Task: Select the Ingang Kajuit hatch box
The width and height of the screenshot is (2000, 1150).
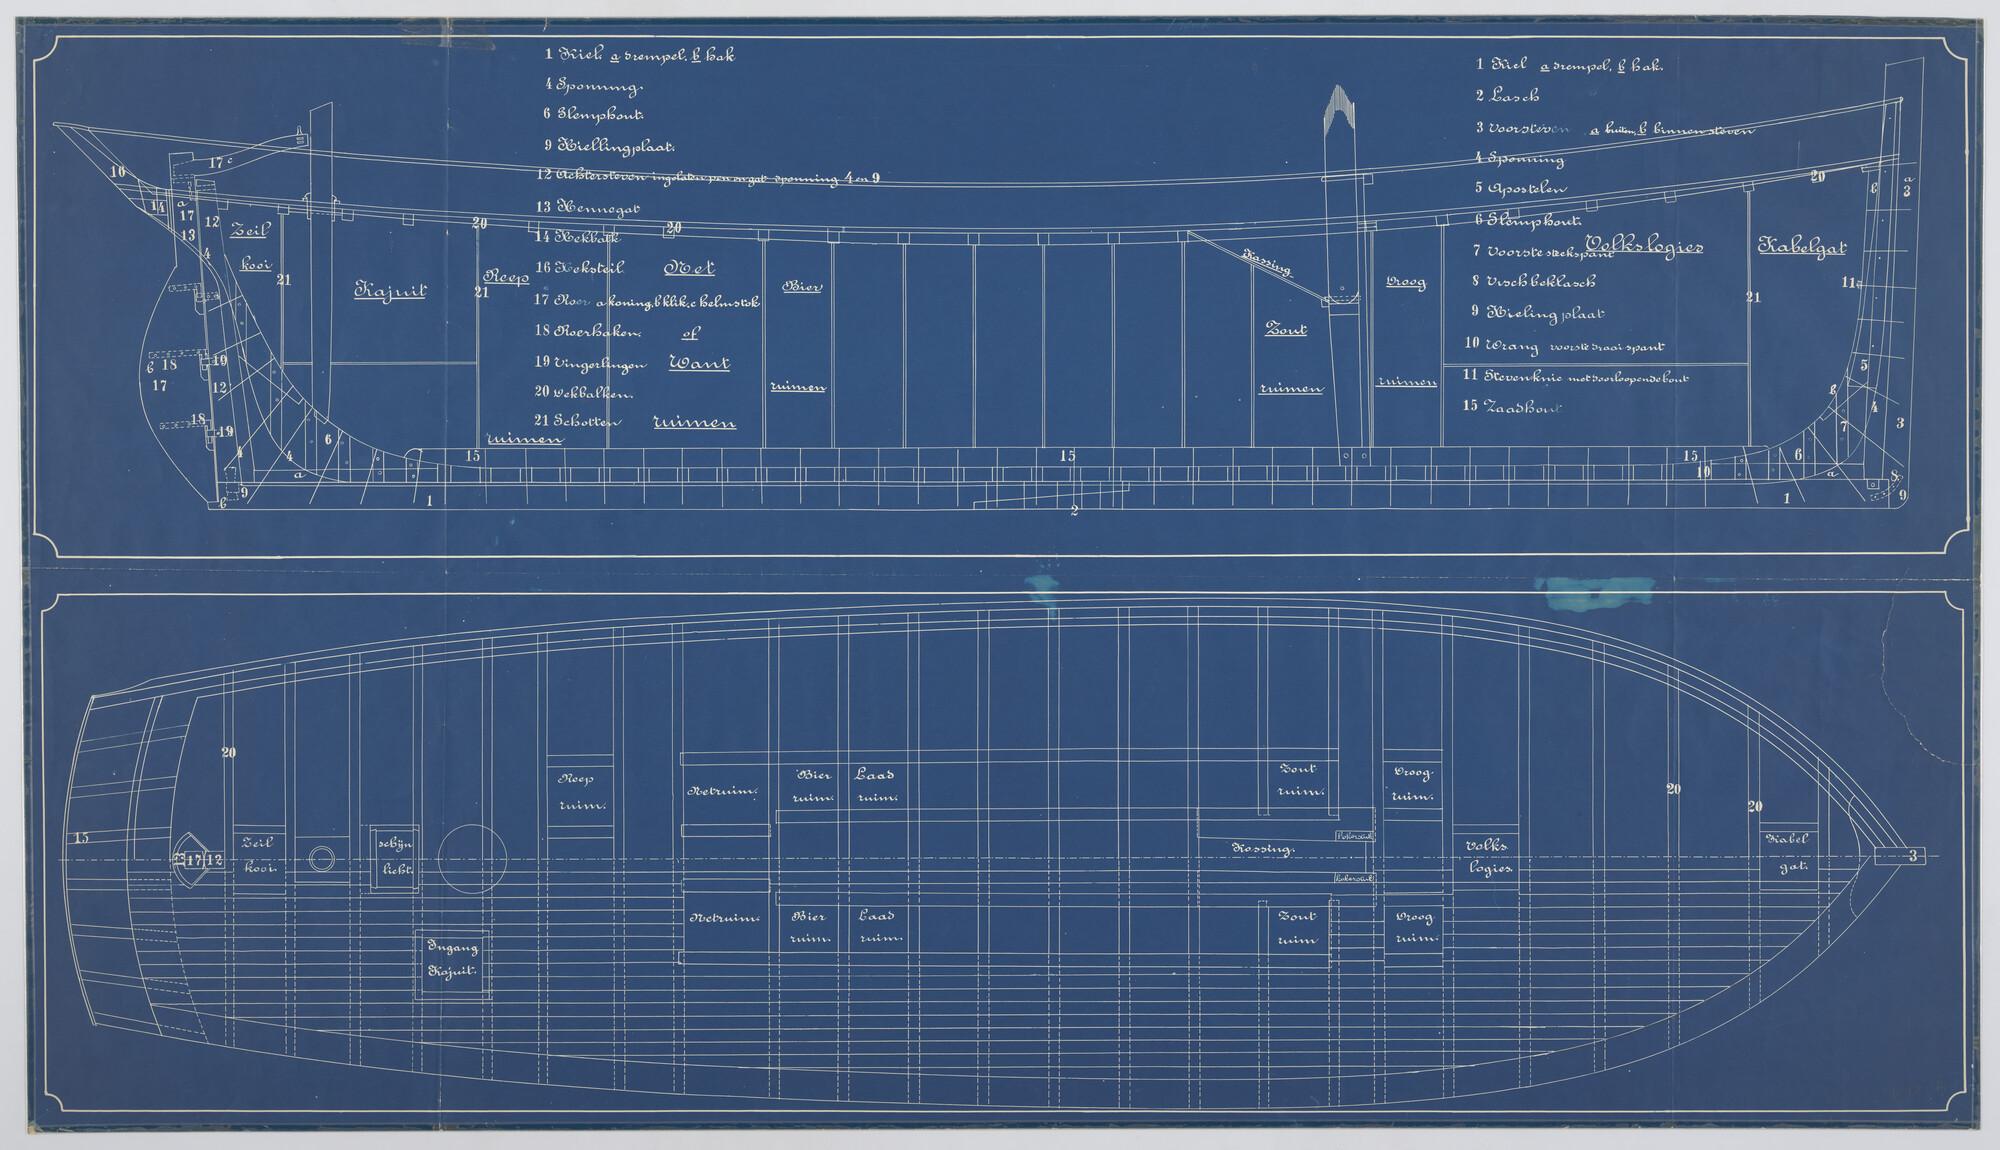Action: [454, 962]
